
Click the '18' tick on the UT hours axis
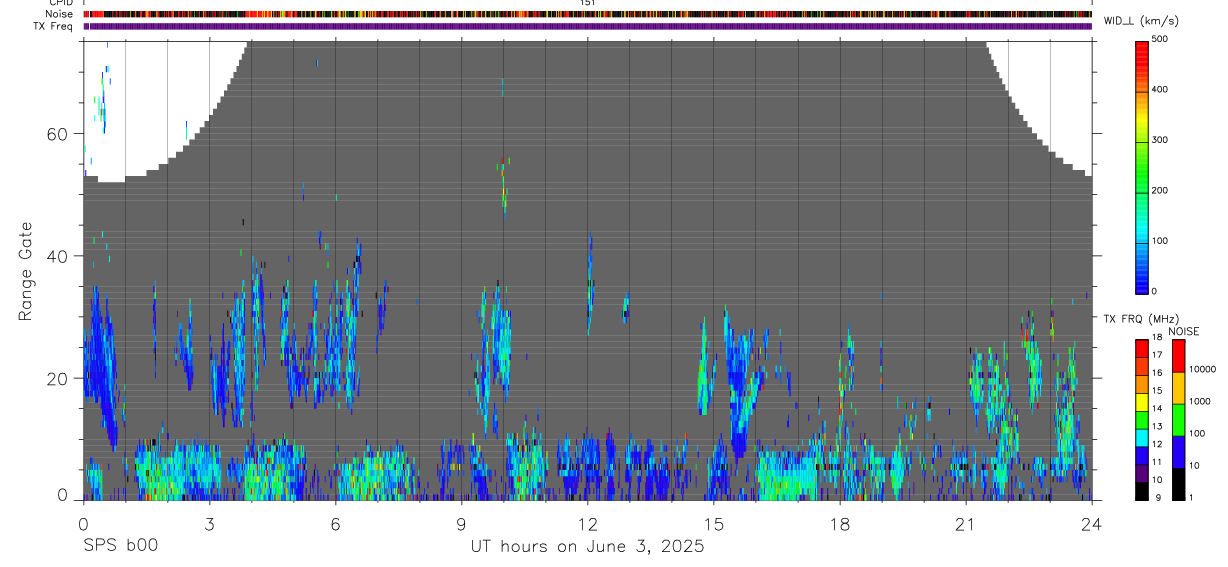[839, 523]
